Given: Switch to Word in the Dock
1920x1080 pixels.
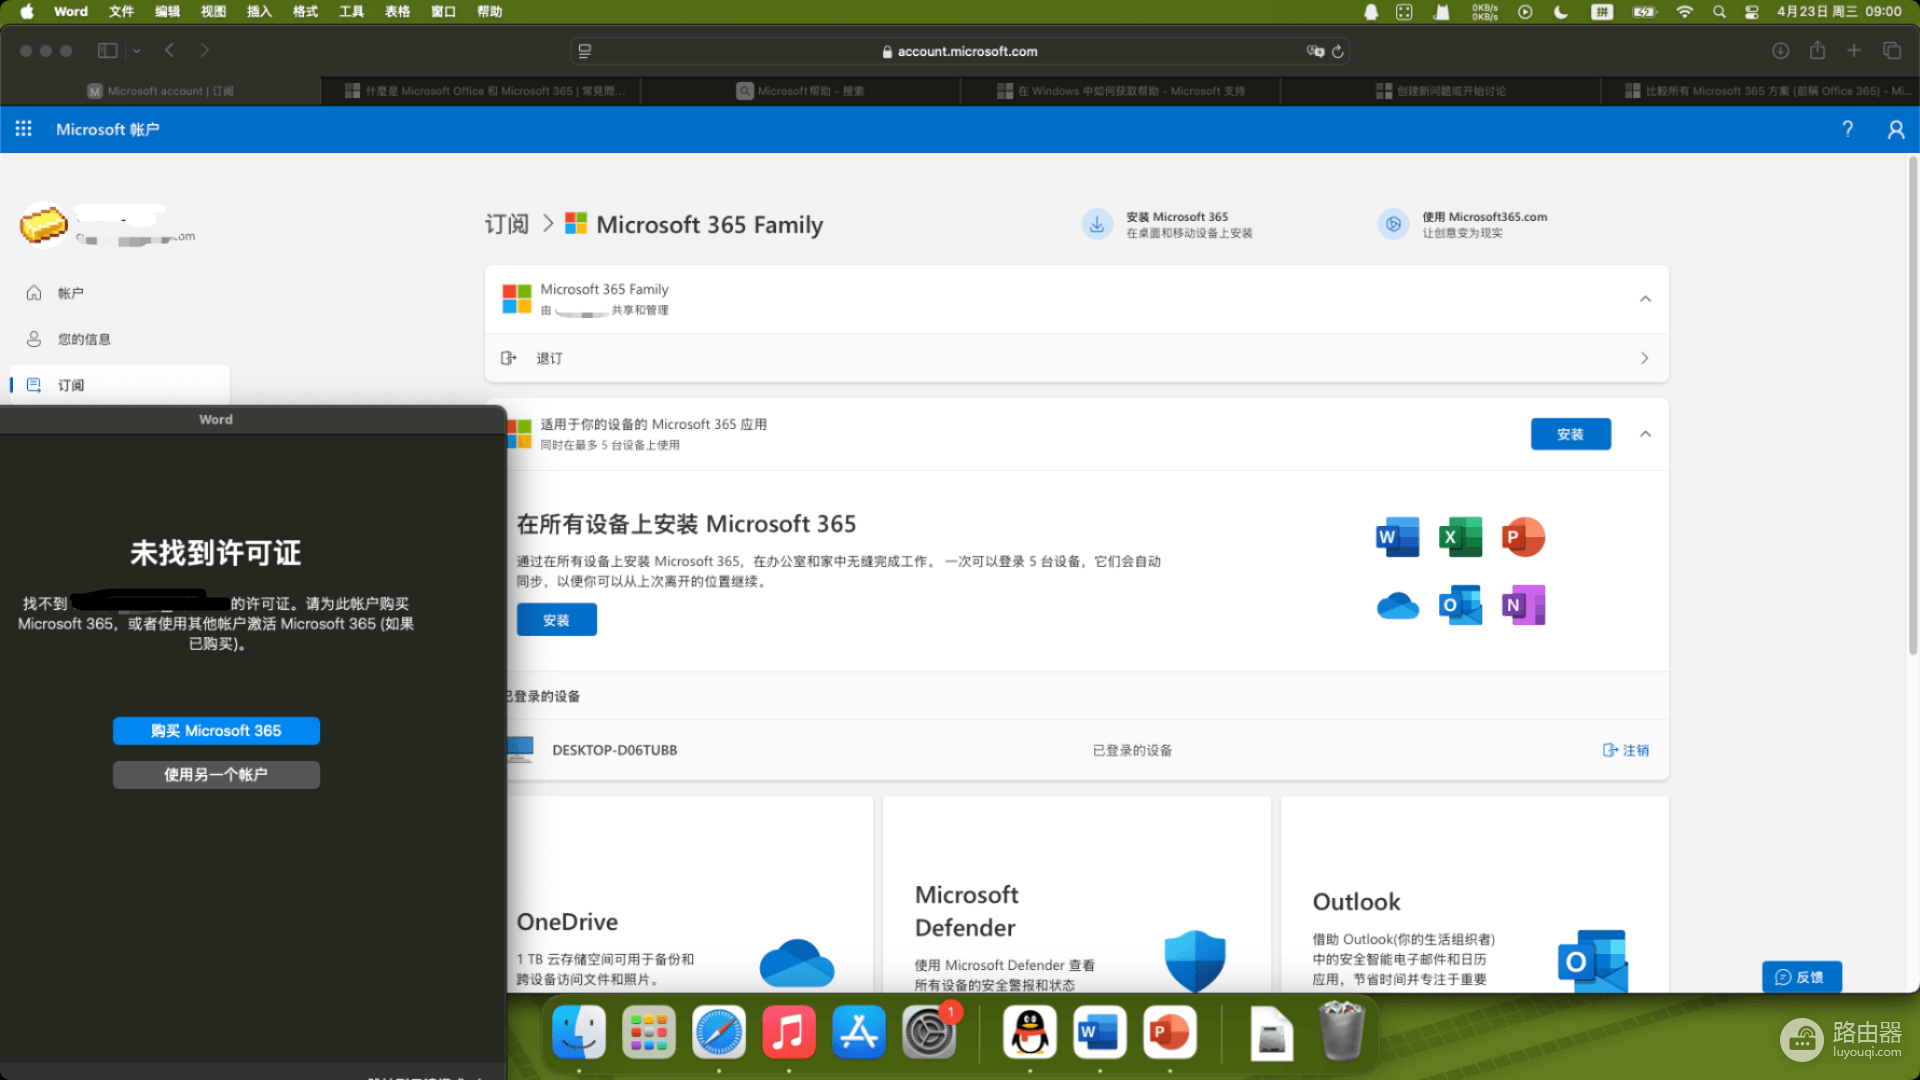Looking at the screenshot, I should pyautogui.click(x=1100, y=1032).
